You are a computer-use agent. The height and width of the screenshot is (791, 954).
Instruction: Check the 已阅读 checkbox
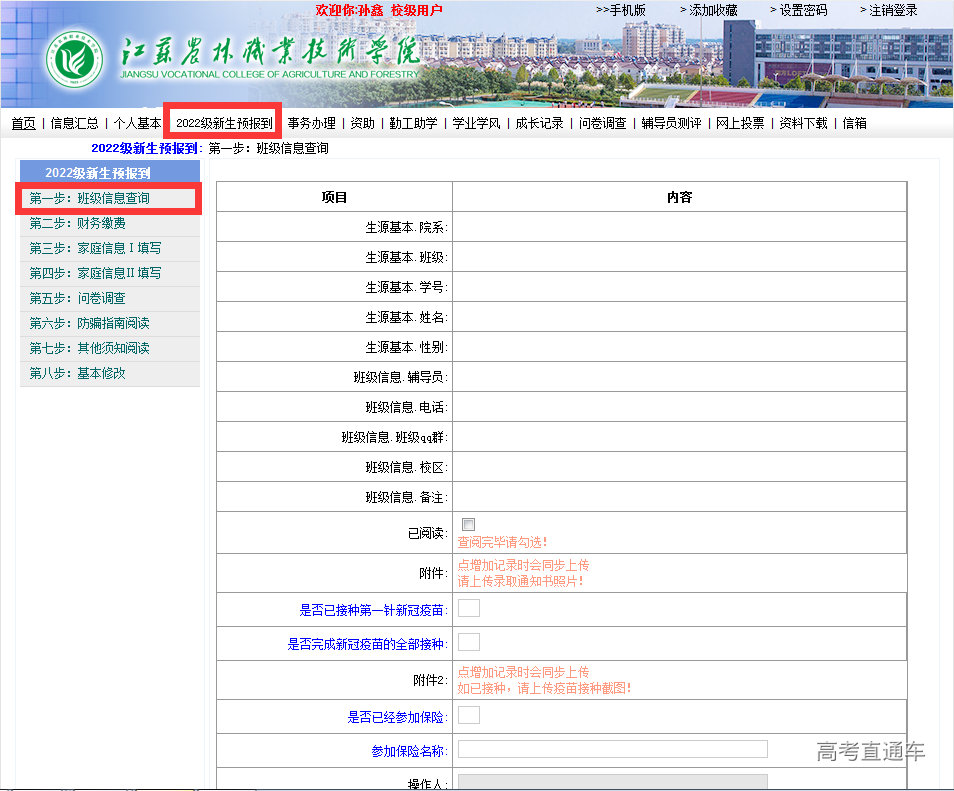click(469, 525)
